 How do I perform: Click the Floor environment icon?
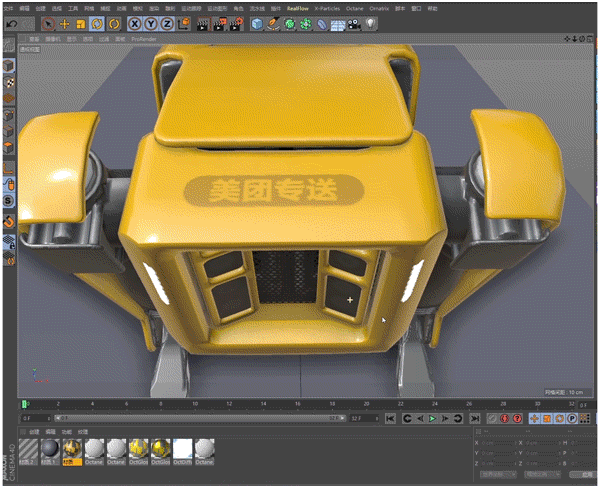[x=338, y=25]
